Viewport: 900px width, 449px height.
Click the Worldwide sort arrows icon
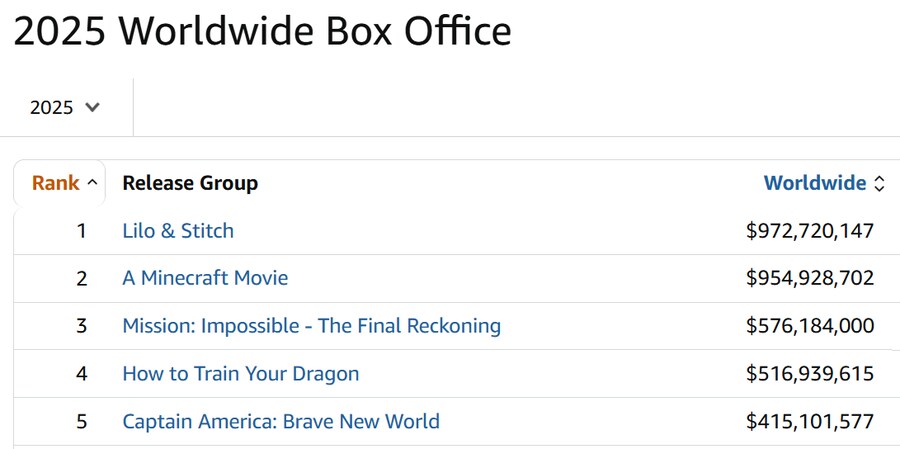tap(879, 184)
